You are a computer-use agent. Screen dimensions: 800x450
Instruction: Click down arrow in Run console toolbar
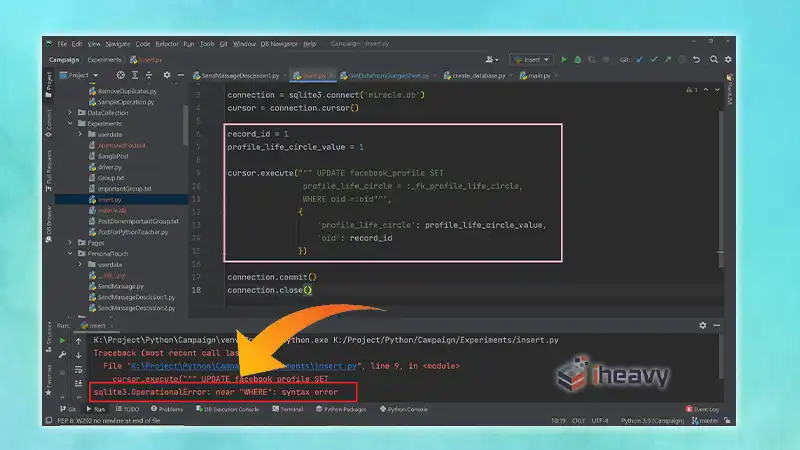click(79, 355)
